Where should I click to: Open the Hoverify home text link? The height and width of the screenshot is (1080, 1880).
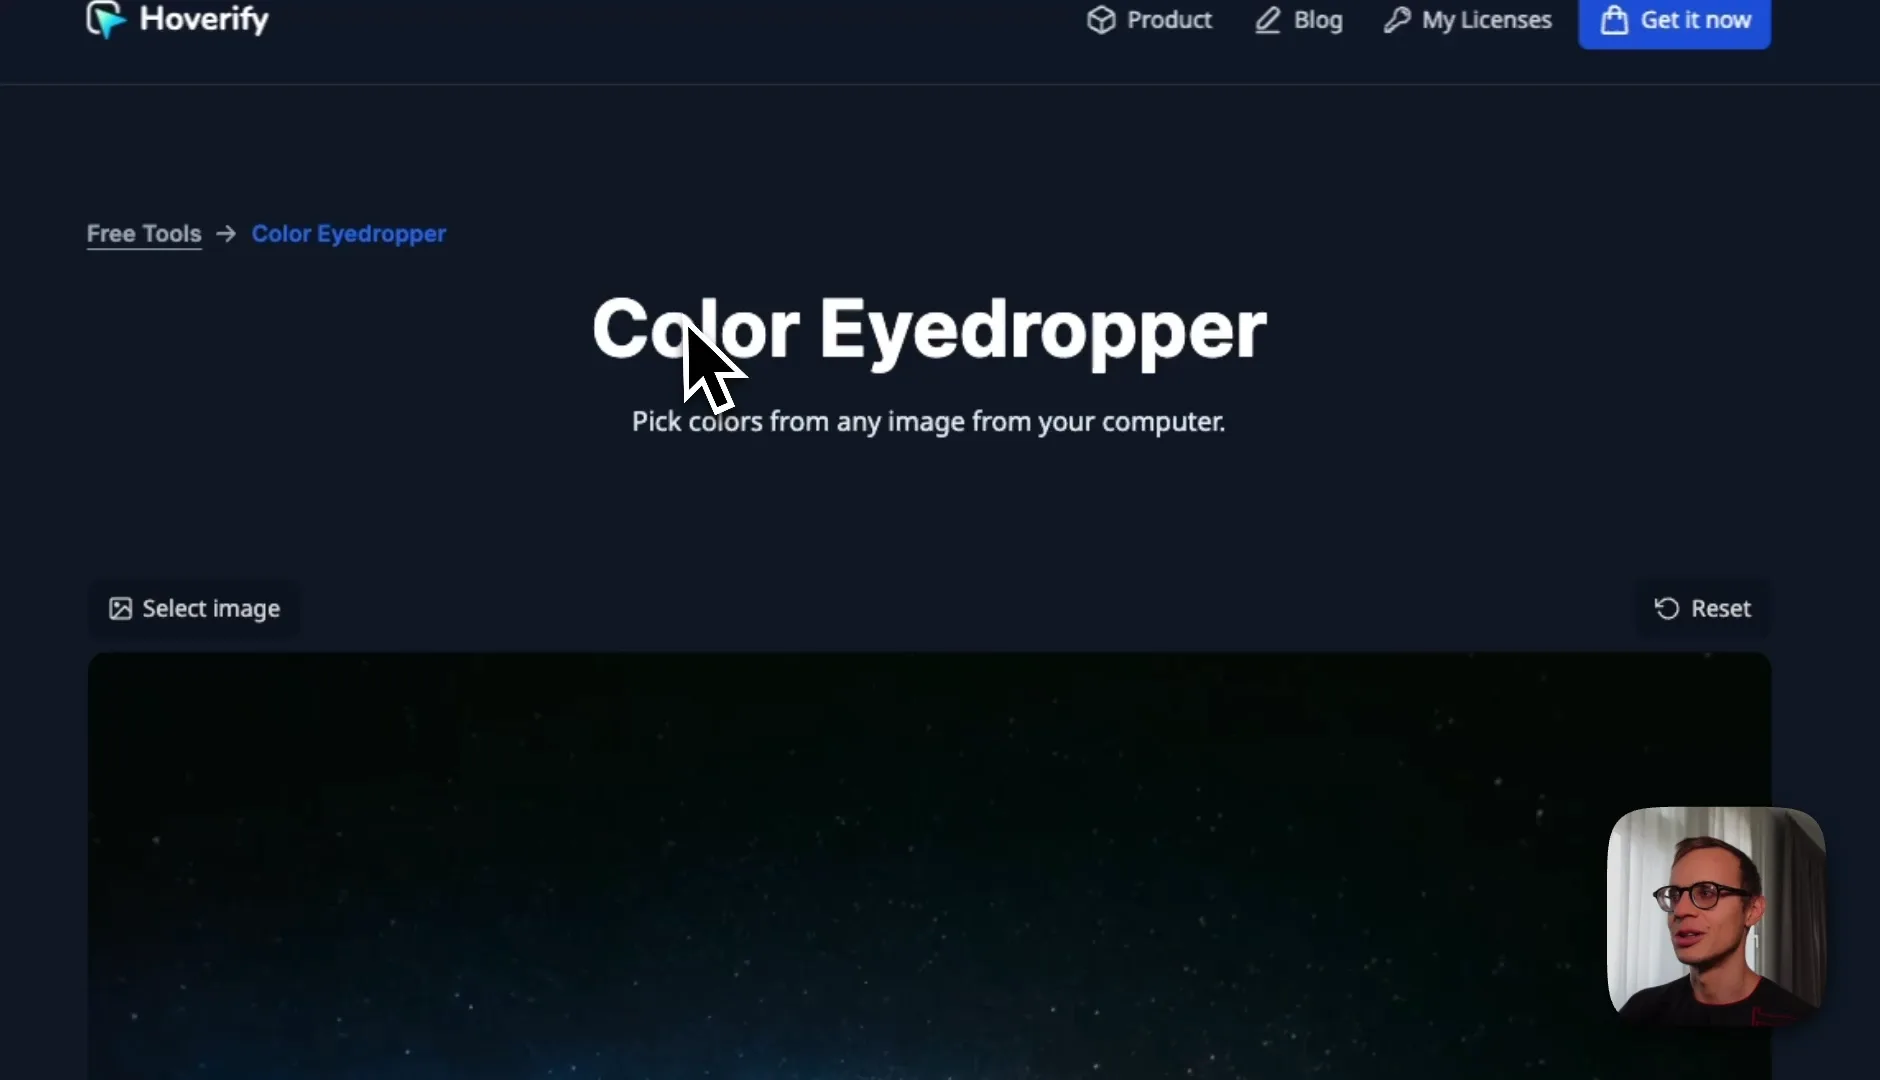pos(204,19)
